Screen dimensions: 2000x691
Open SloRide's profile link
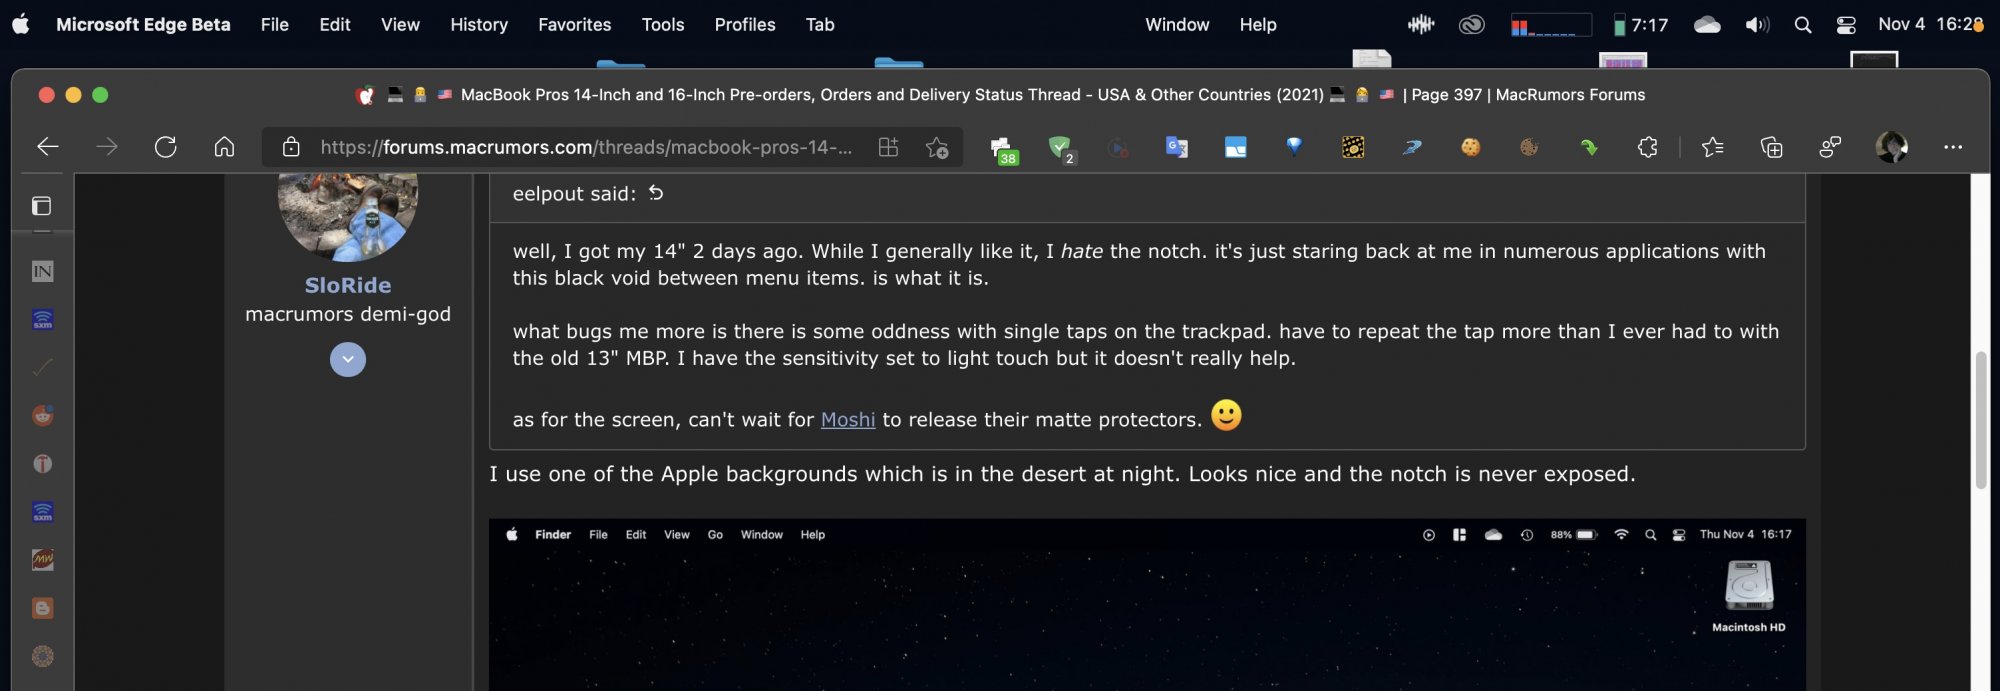pyautogui.click(x=348, y=285)
